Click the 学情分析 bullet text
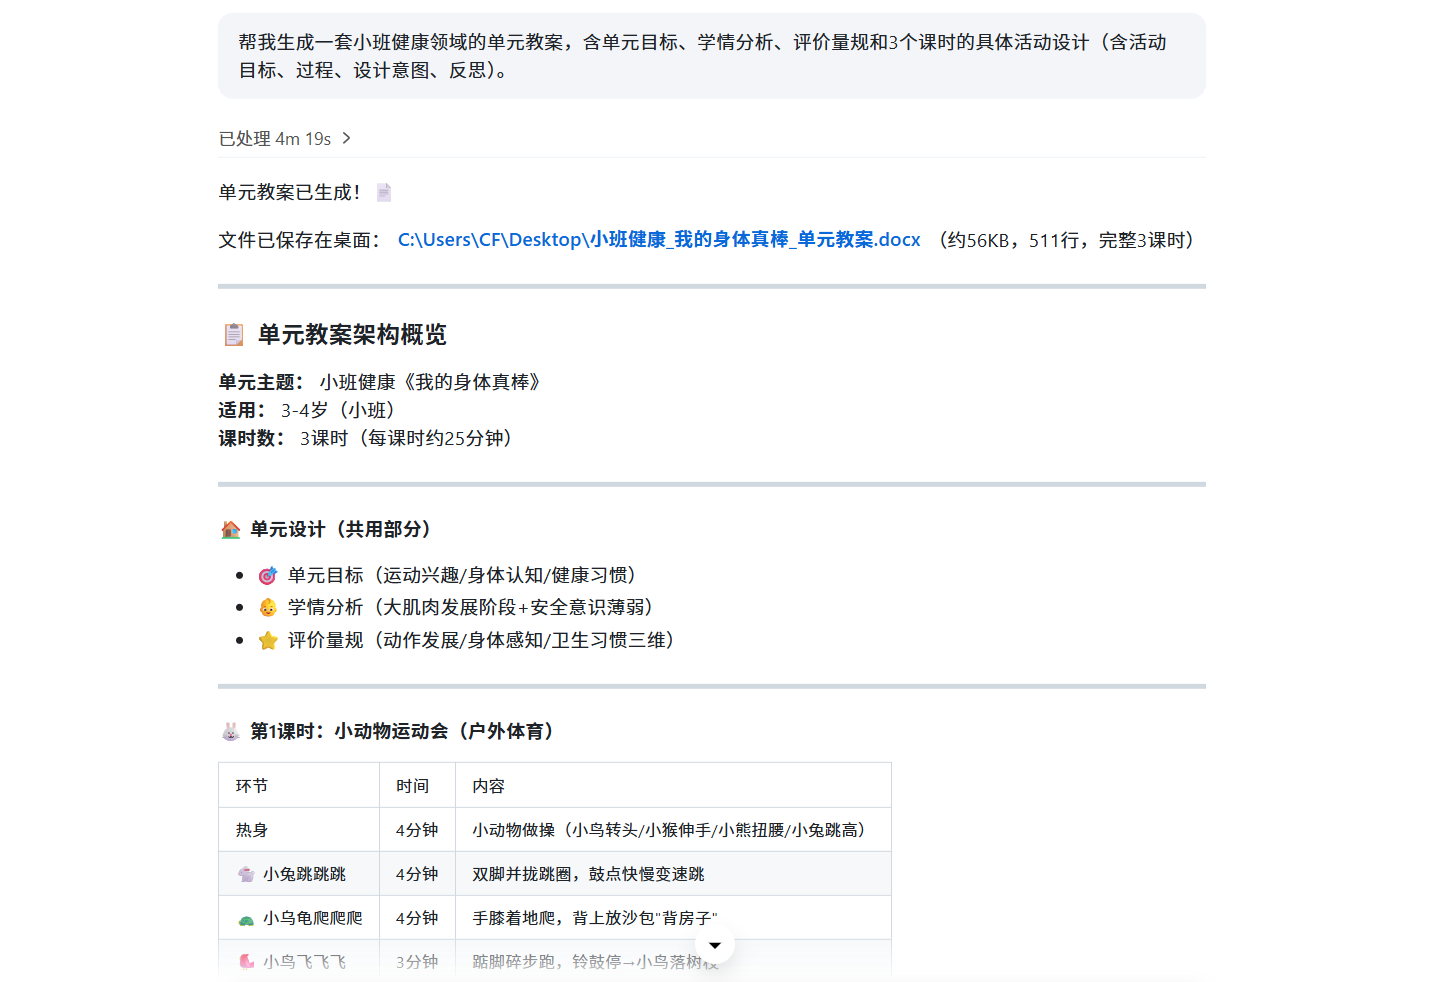1446x982 pixels. tap(471, 607)
